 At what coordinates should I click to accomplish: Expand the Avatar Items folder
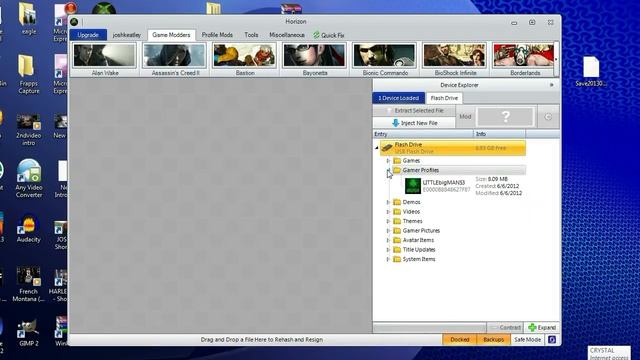coord(388,240)
